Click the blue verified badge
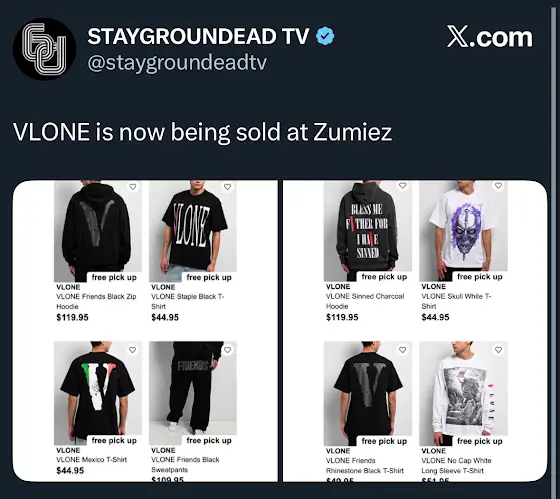This screenshot has width=560, height=499. (x=325, y=36)
